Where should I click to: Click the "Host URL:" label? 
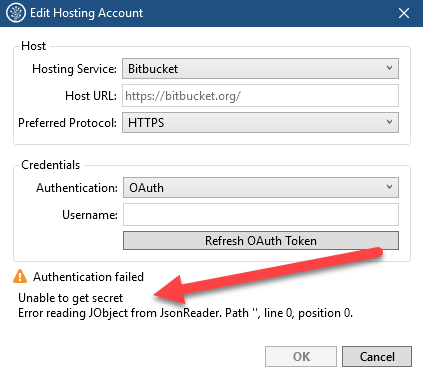click(91, 96)
